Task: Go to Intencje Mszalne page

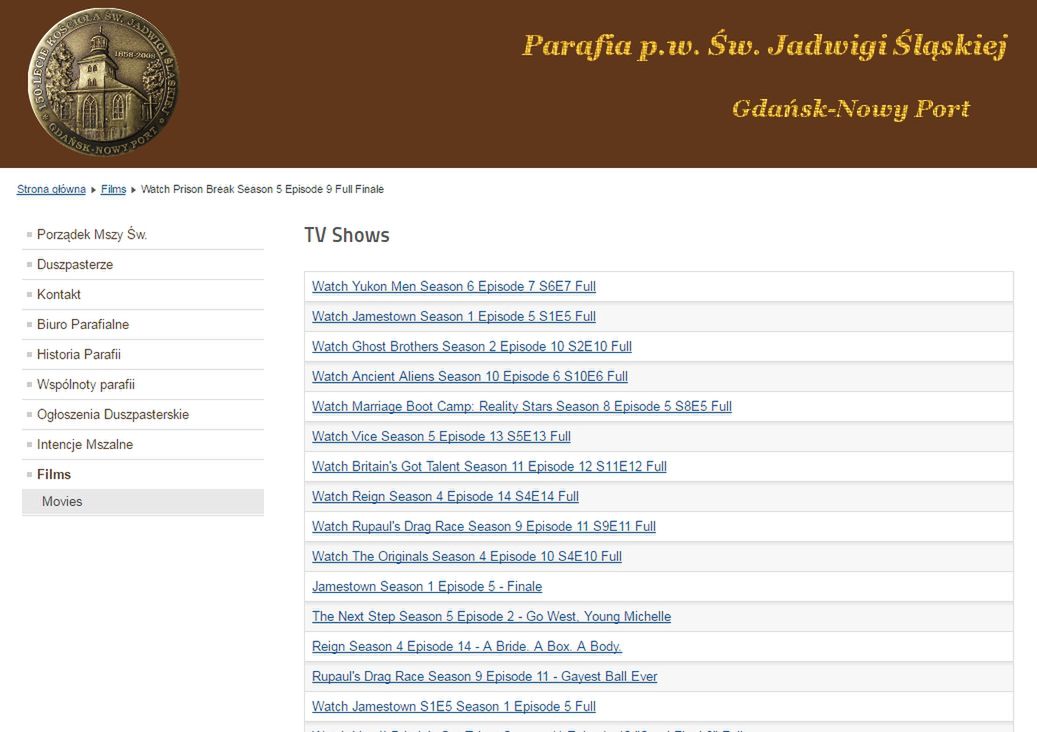Action: tap(85, 444)
